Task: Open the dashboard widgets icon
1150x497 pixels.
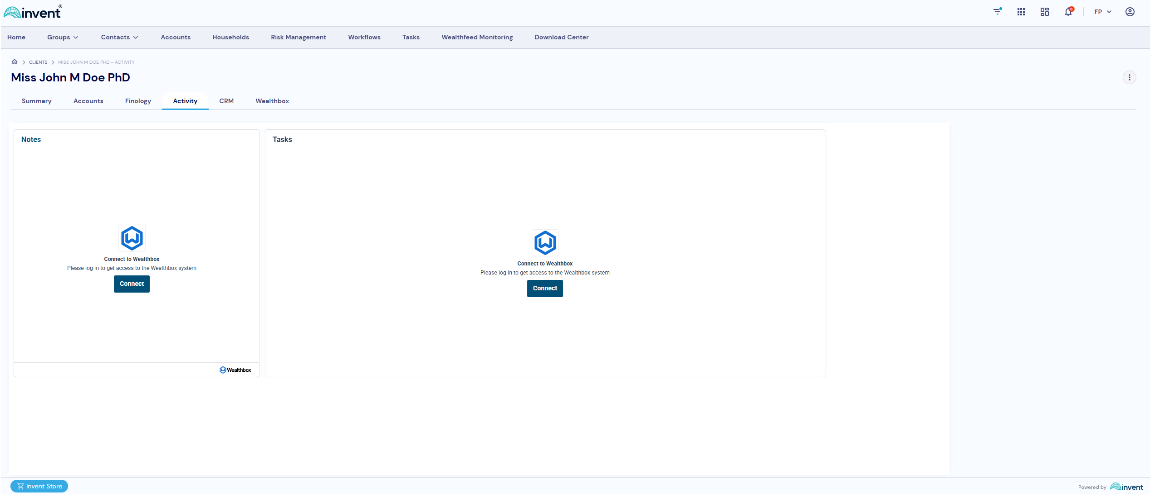Action: tap(1045, 12)
